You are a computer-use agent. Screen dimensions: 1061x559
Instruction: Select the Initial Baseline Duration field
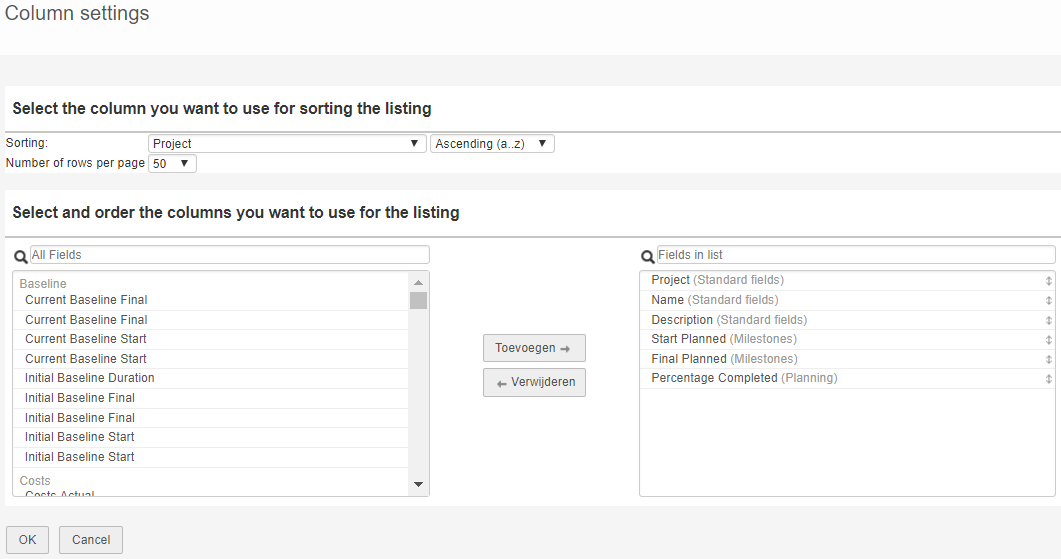[x=211, y=378]
